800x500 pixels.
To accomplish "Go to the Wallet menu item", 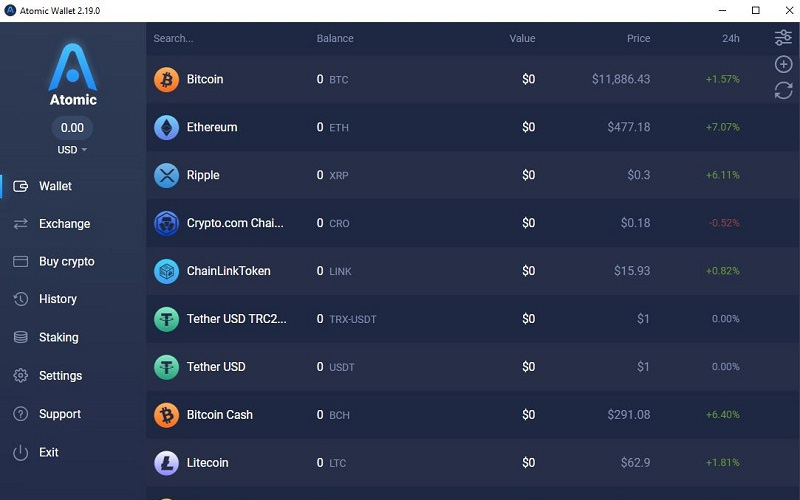I will [x=55, y=186].
